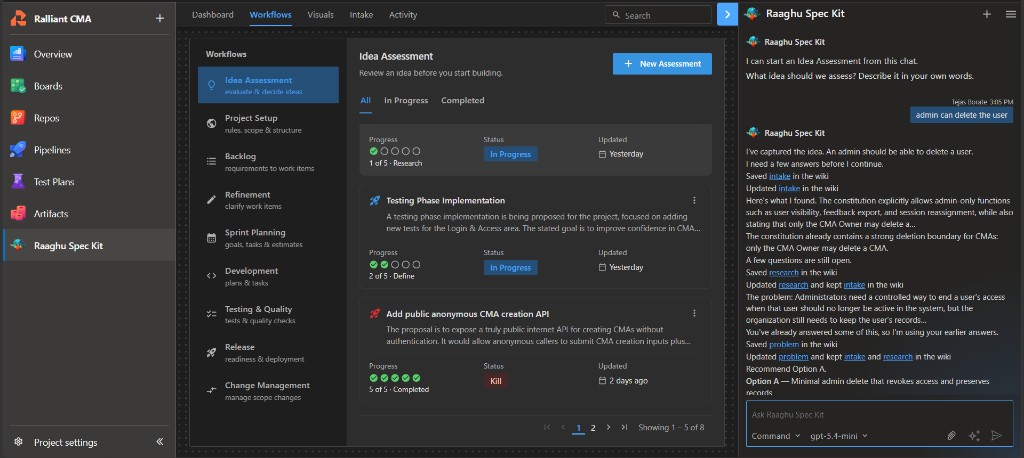The height and width of the screenshot is (458, 1024).
Task: Click the sparkle enhance icon in chat
Action: click(x=974, y=436)
